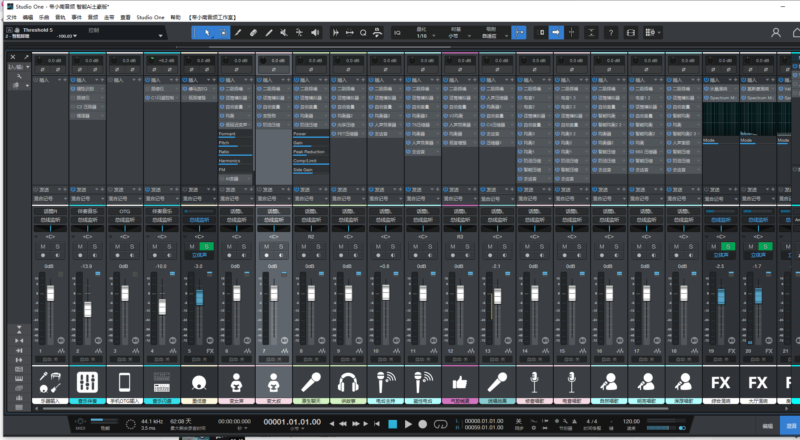Screen dimensions: 800x440
Task: Disable the green solo on channel 19
Action: tap(728, 247)
